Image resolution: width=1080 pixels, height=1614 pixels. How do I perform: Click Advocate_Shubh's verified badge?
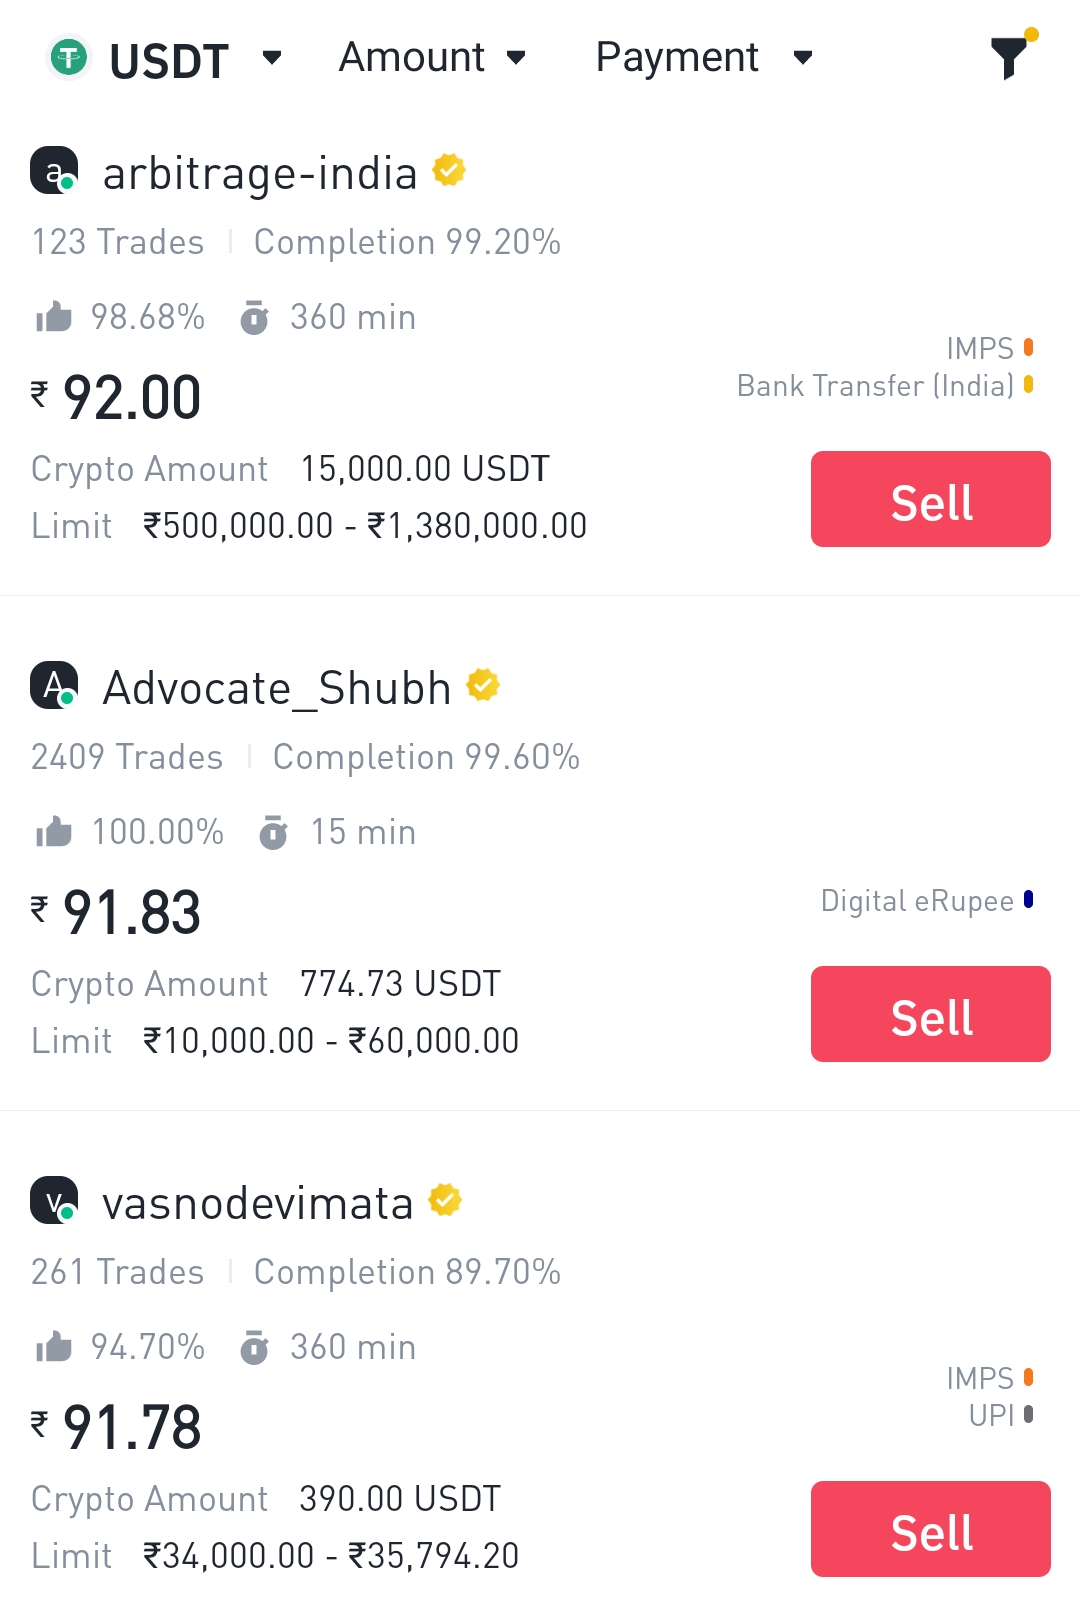click(x=483, y=685)
